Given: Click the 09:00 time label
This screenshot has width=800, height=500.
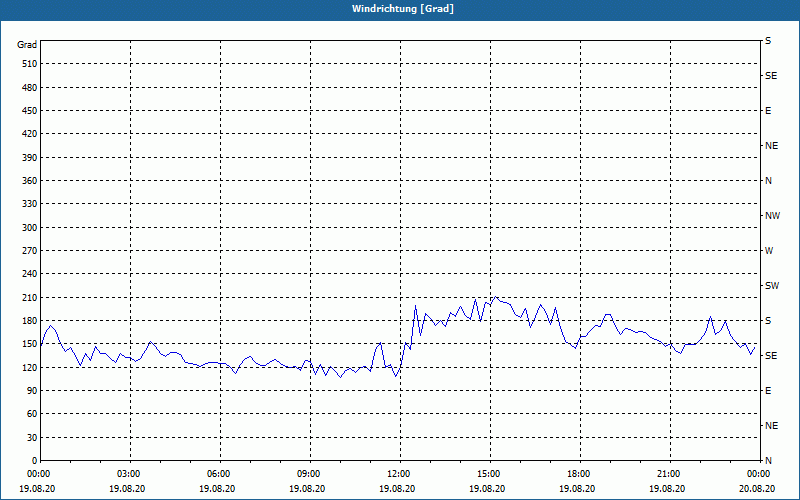Looking at the screenshot, I should (310, 474).
